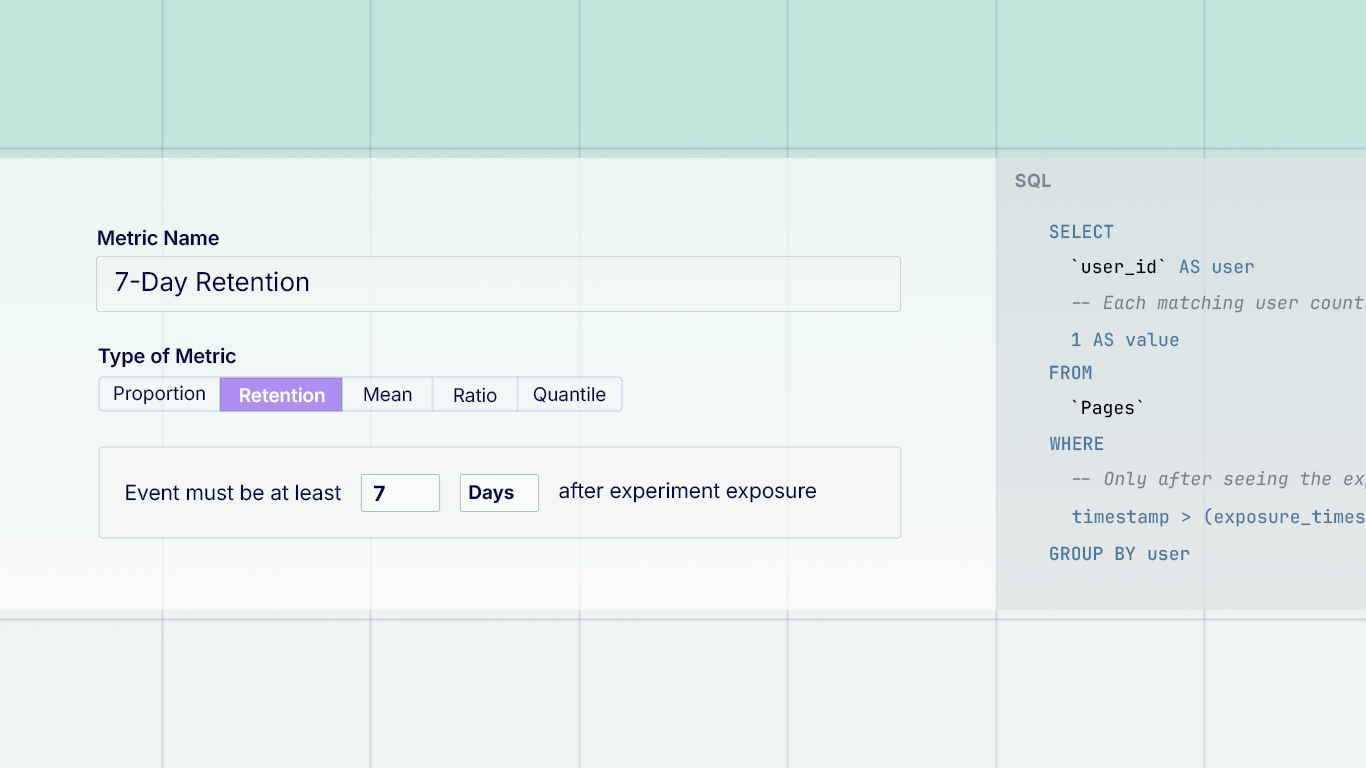Click the 'GROUP BY user' SQL line
Screen dimensions: 1366x768
1119,554
